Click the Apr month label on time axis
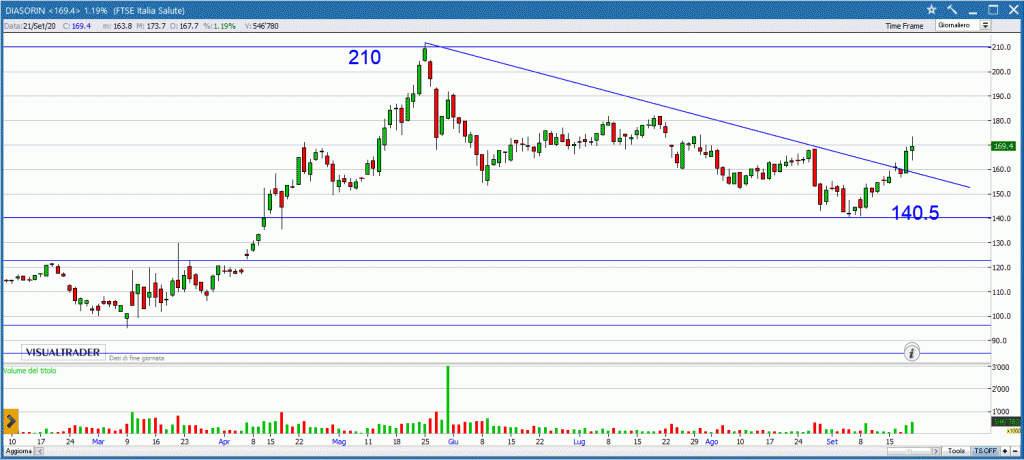1024x460 pixels. point(225,442)
